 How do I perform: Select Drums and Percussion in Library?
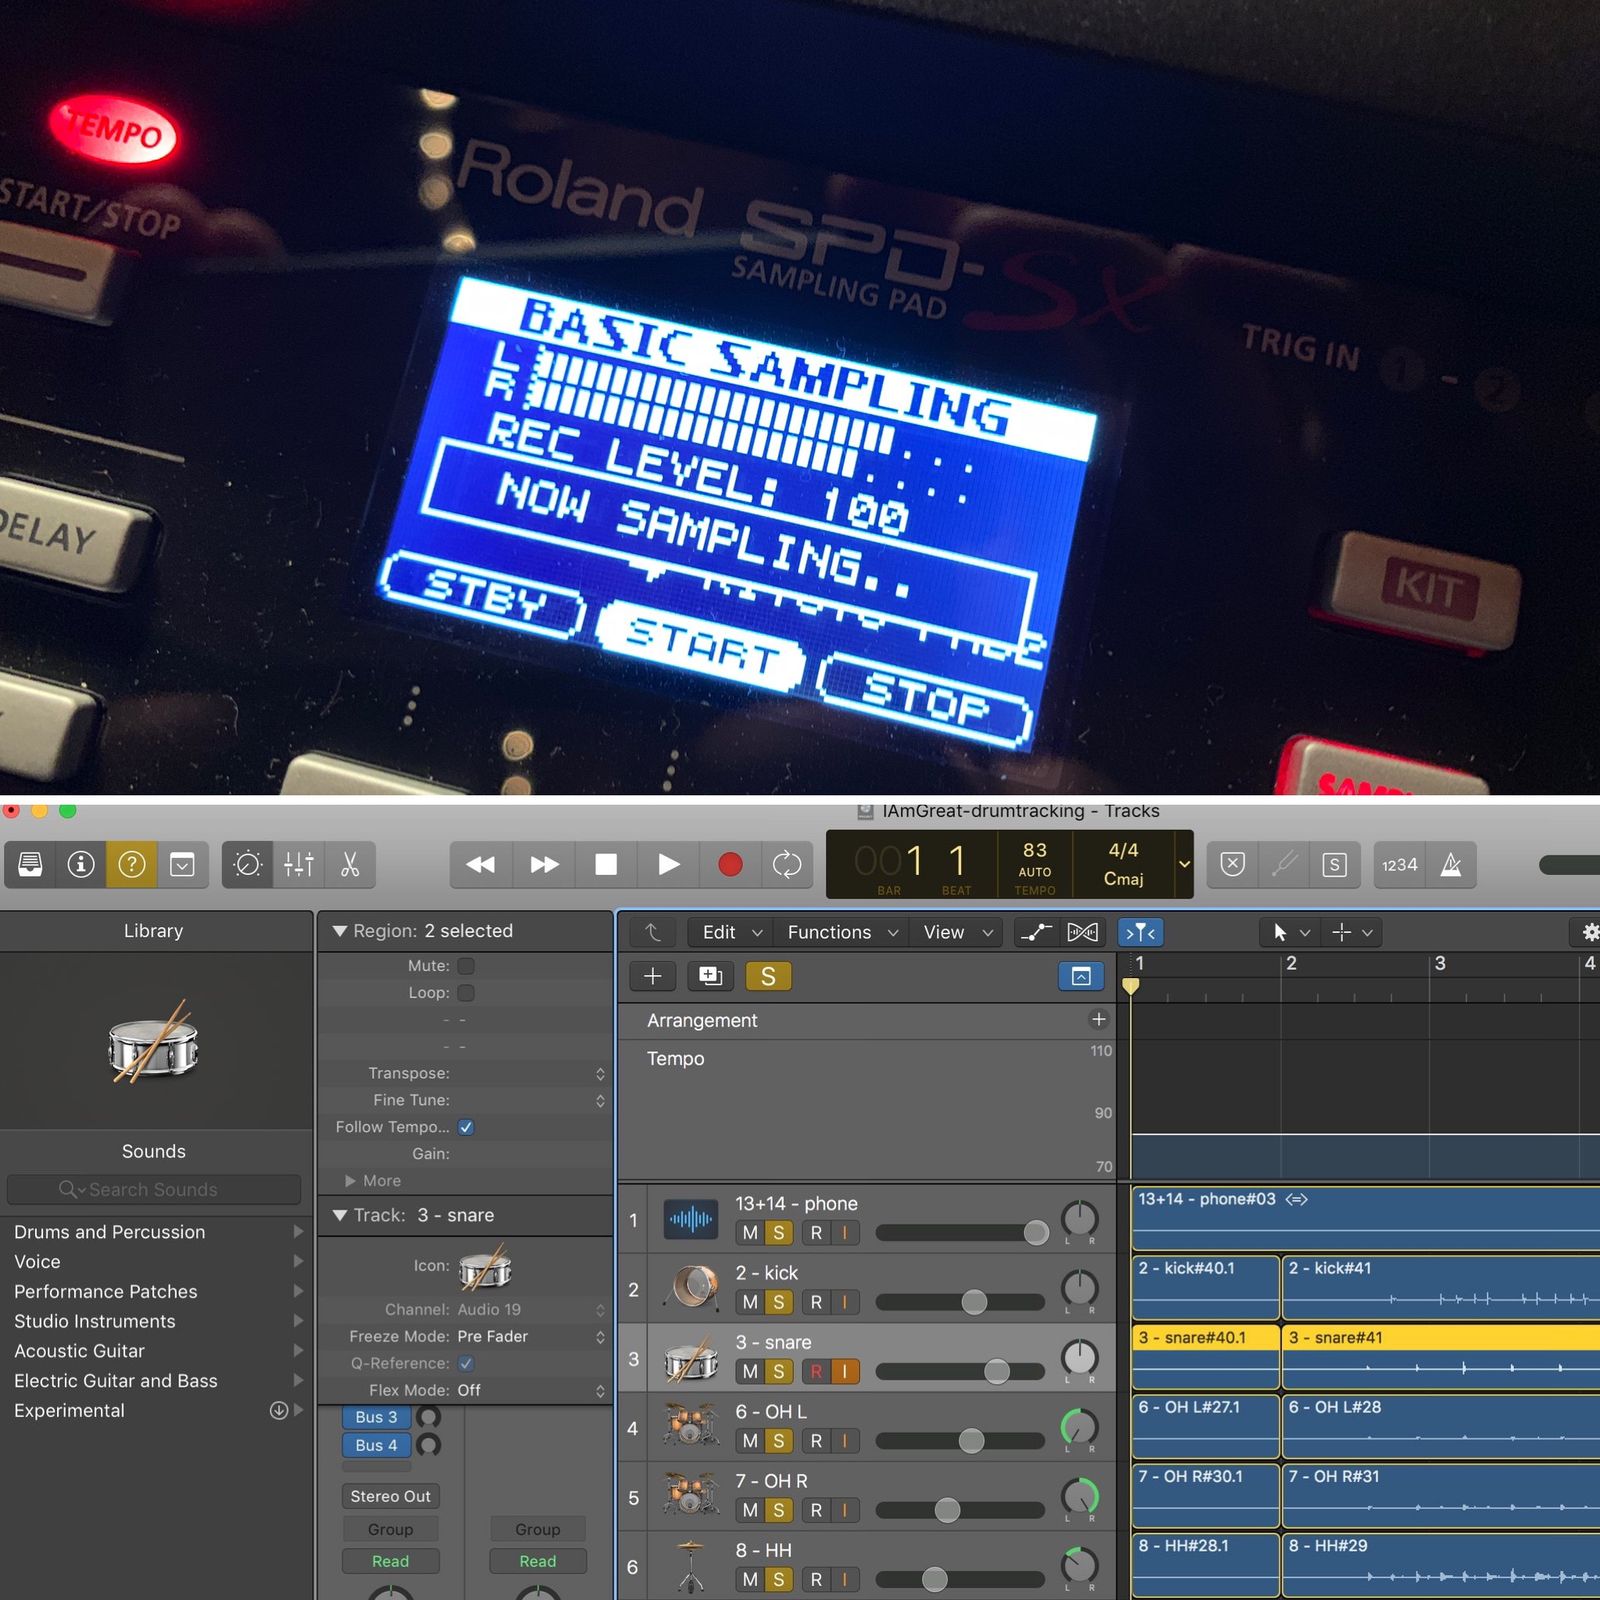pyautogui.click(x=110, y=1232)
